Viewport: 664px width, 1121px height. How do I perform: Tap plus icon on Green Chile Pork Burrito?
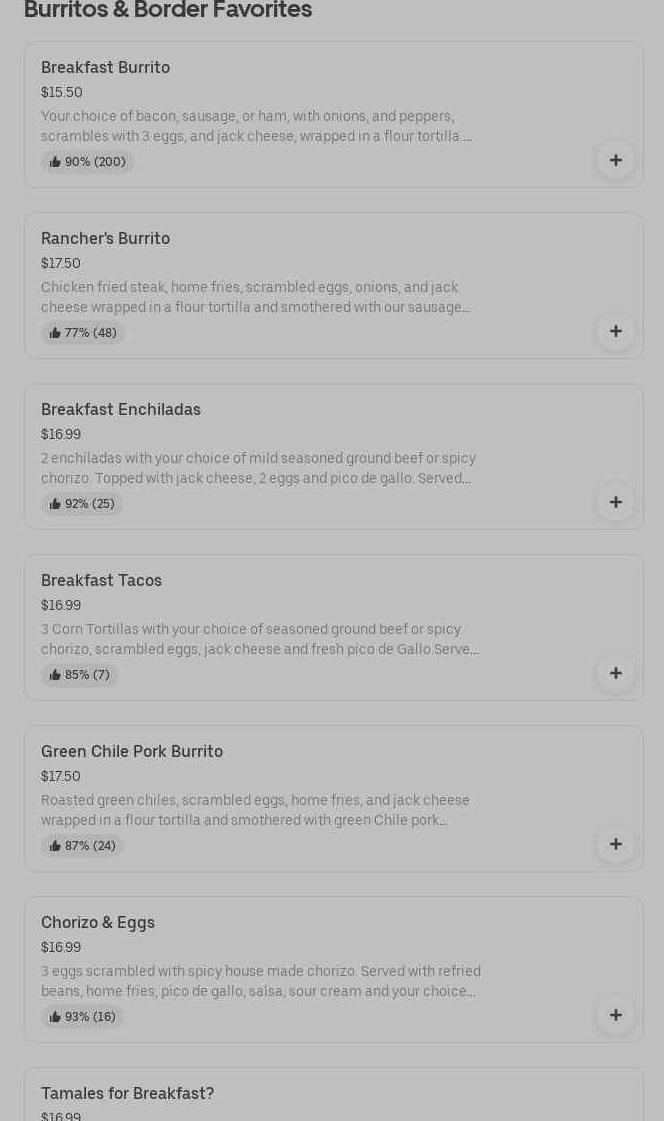[x=615, y=844]
